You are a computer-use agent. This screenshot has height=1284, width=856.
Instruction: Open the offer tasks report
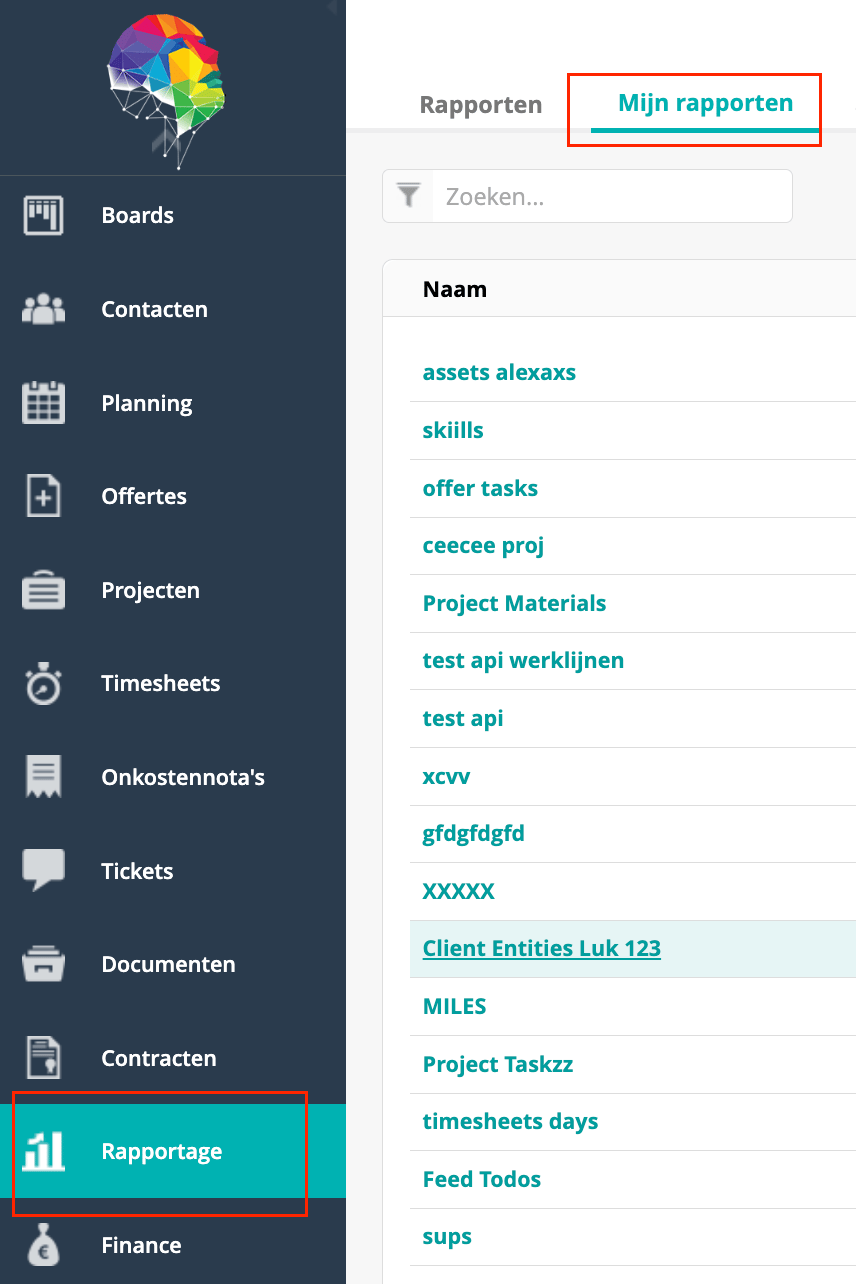[x=480, y=489]
